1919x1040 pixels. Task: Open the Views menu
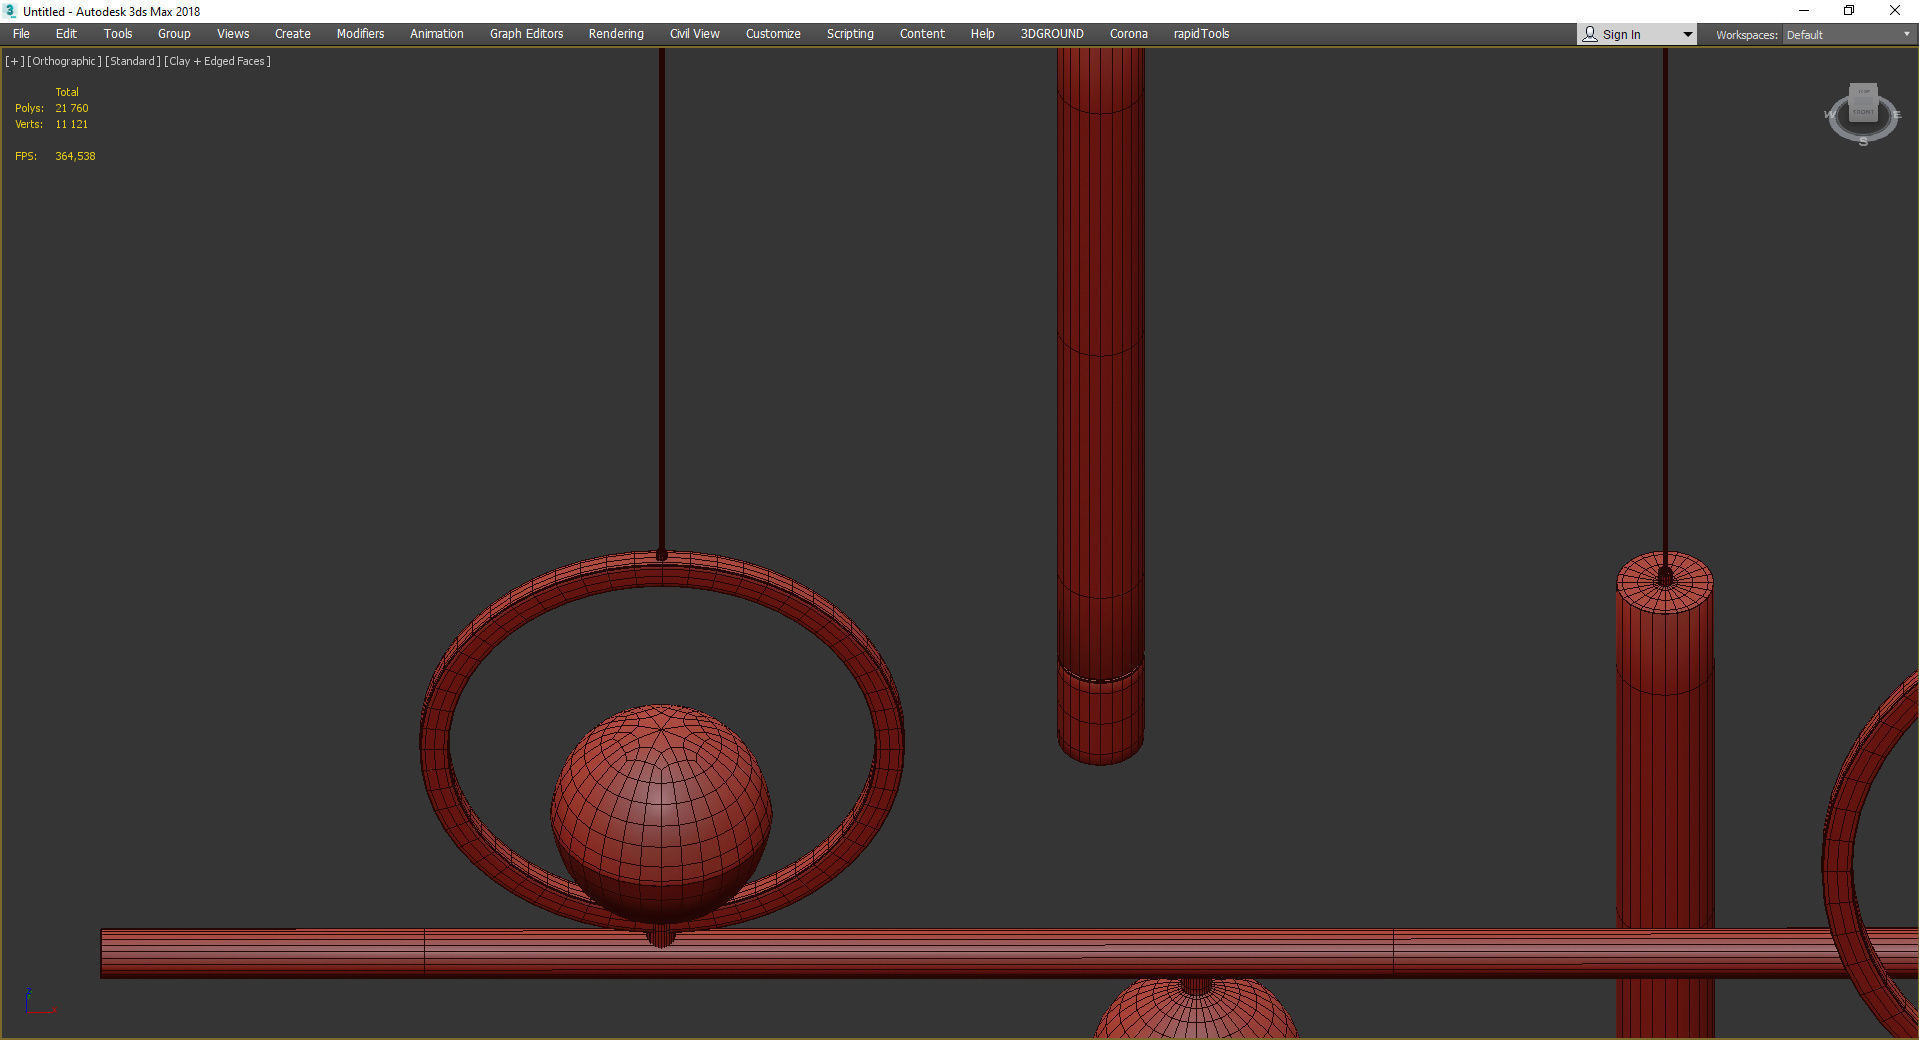[233, 34]
